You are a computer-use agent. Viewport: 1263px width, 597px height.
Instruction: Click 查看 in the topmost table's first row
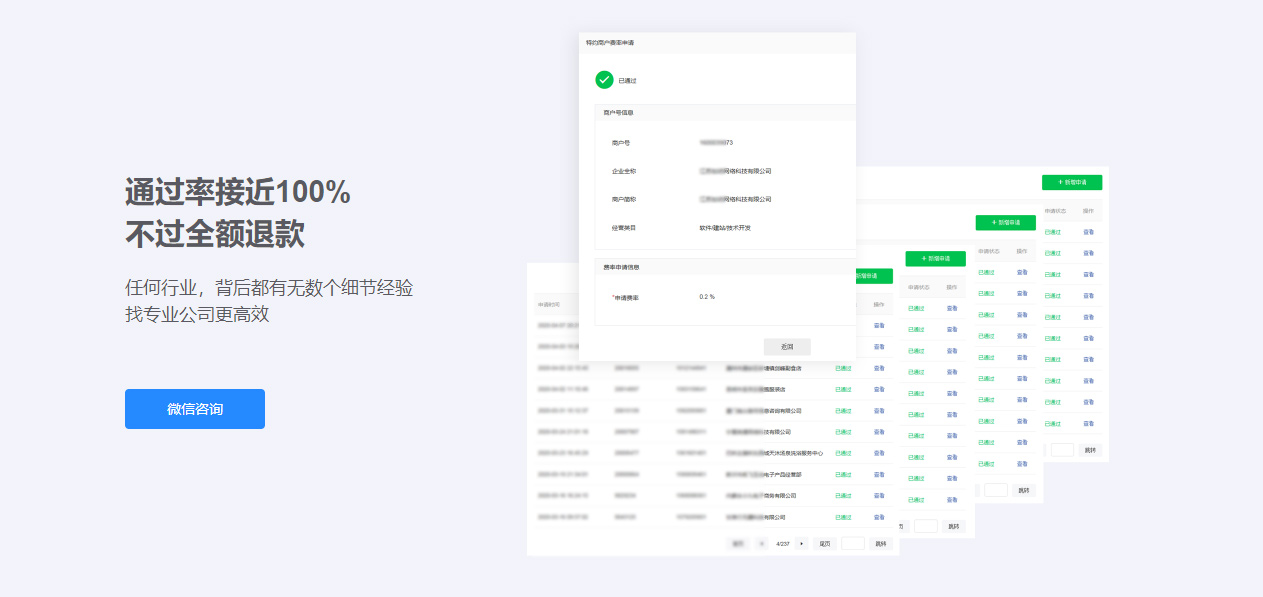tap(1087, 232)
